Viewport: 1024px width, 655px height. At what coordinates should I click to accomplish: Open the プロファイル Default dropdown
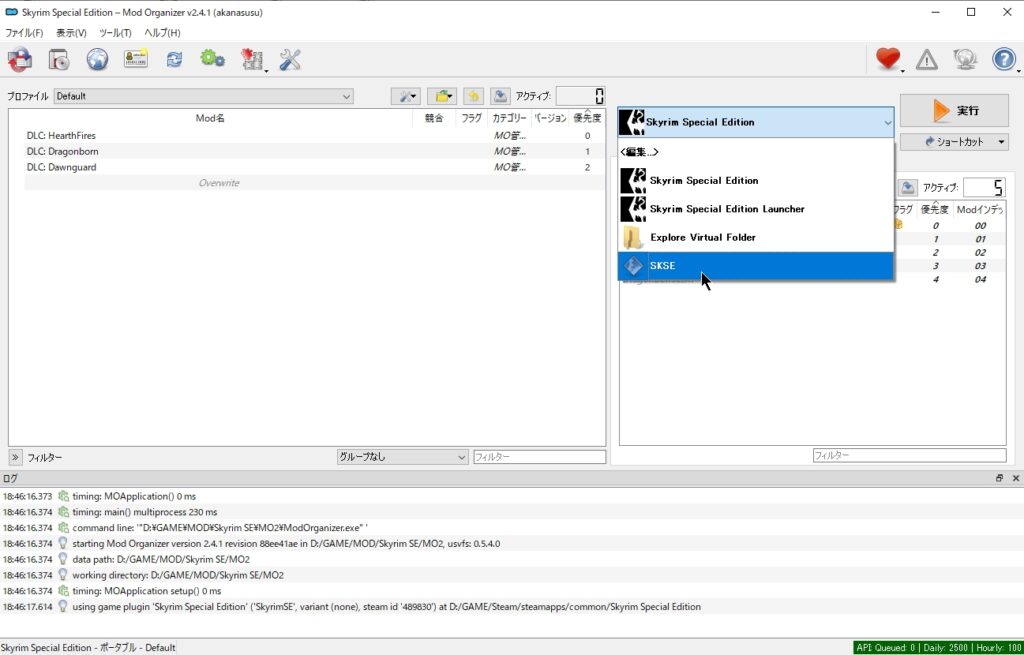tap(204, 96)
